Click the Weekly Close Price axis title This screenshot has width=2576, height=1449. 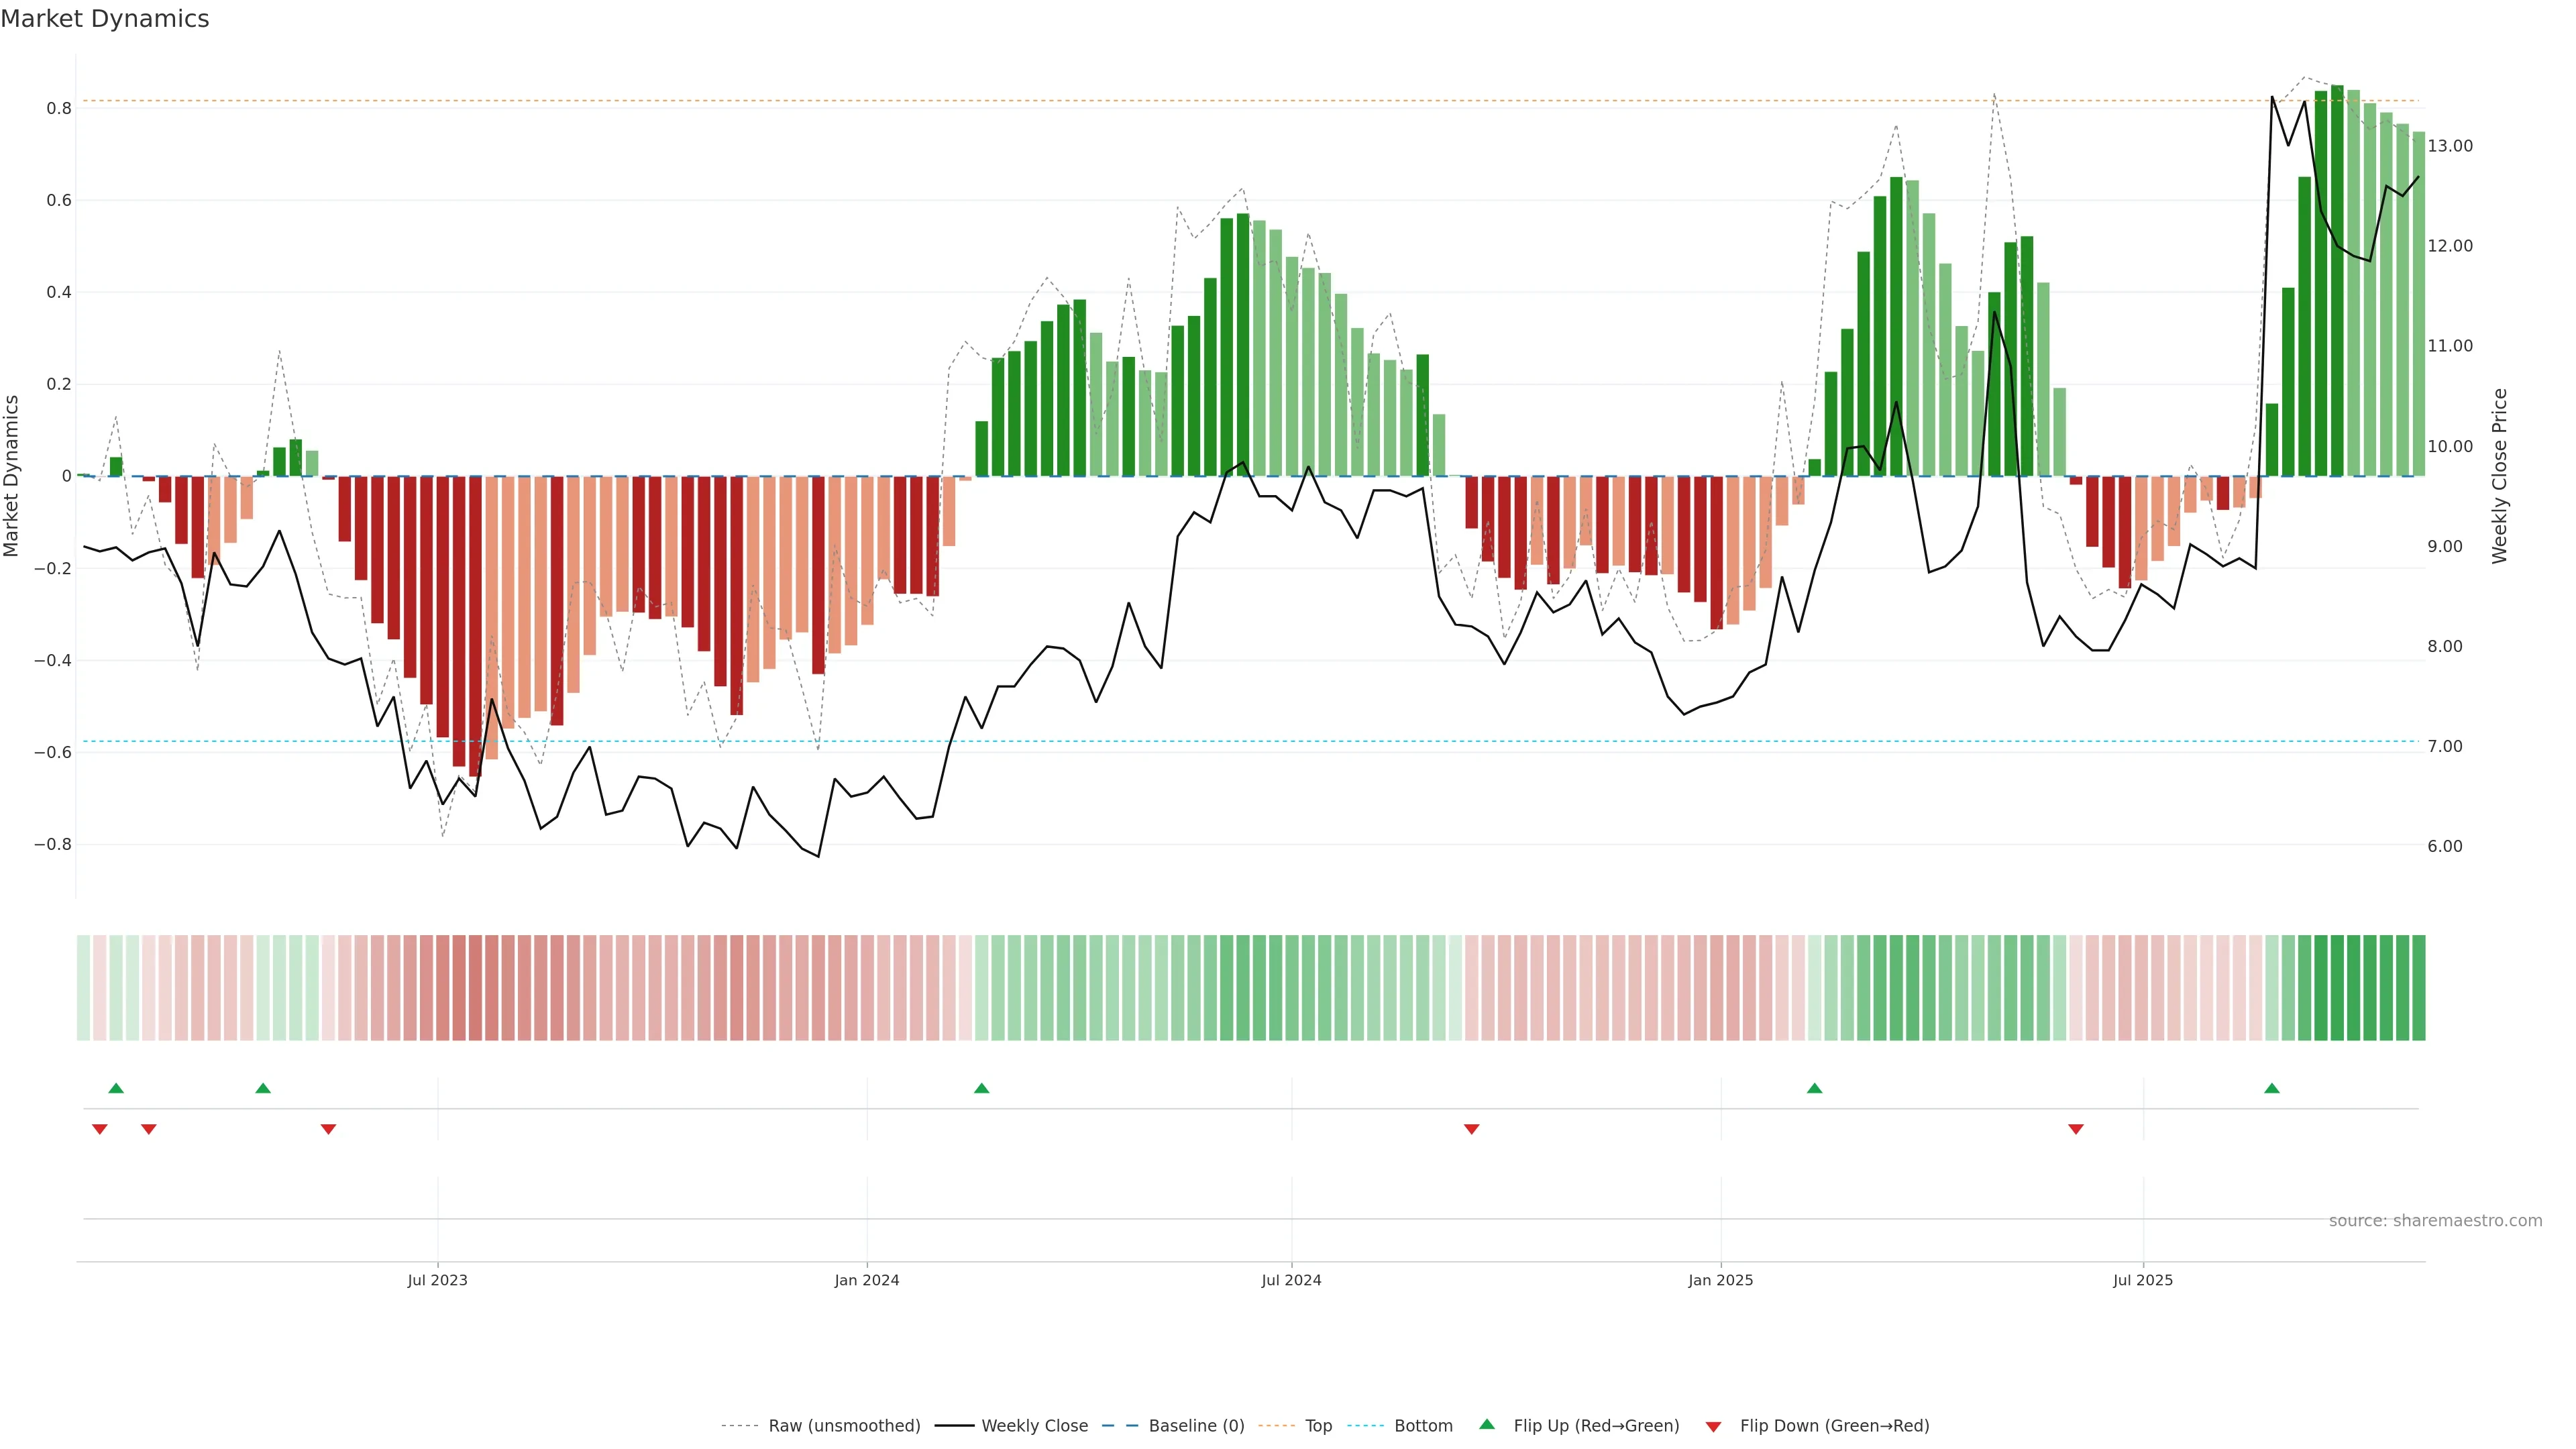pyautogui.click(x=2499, y=476)
